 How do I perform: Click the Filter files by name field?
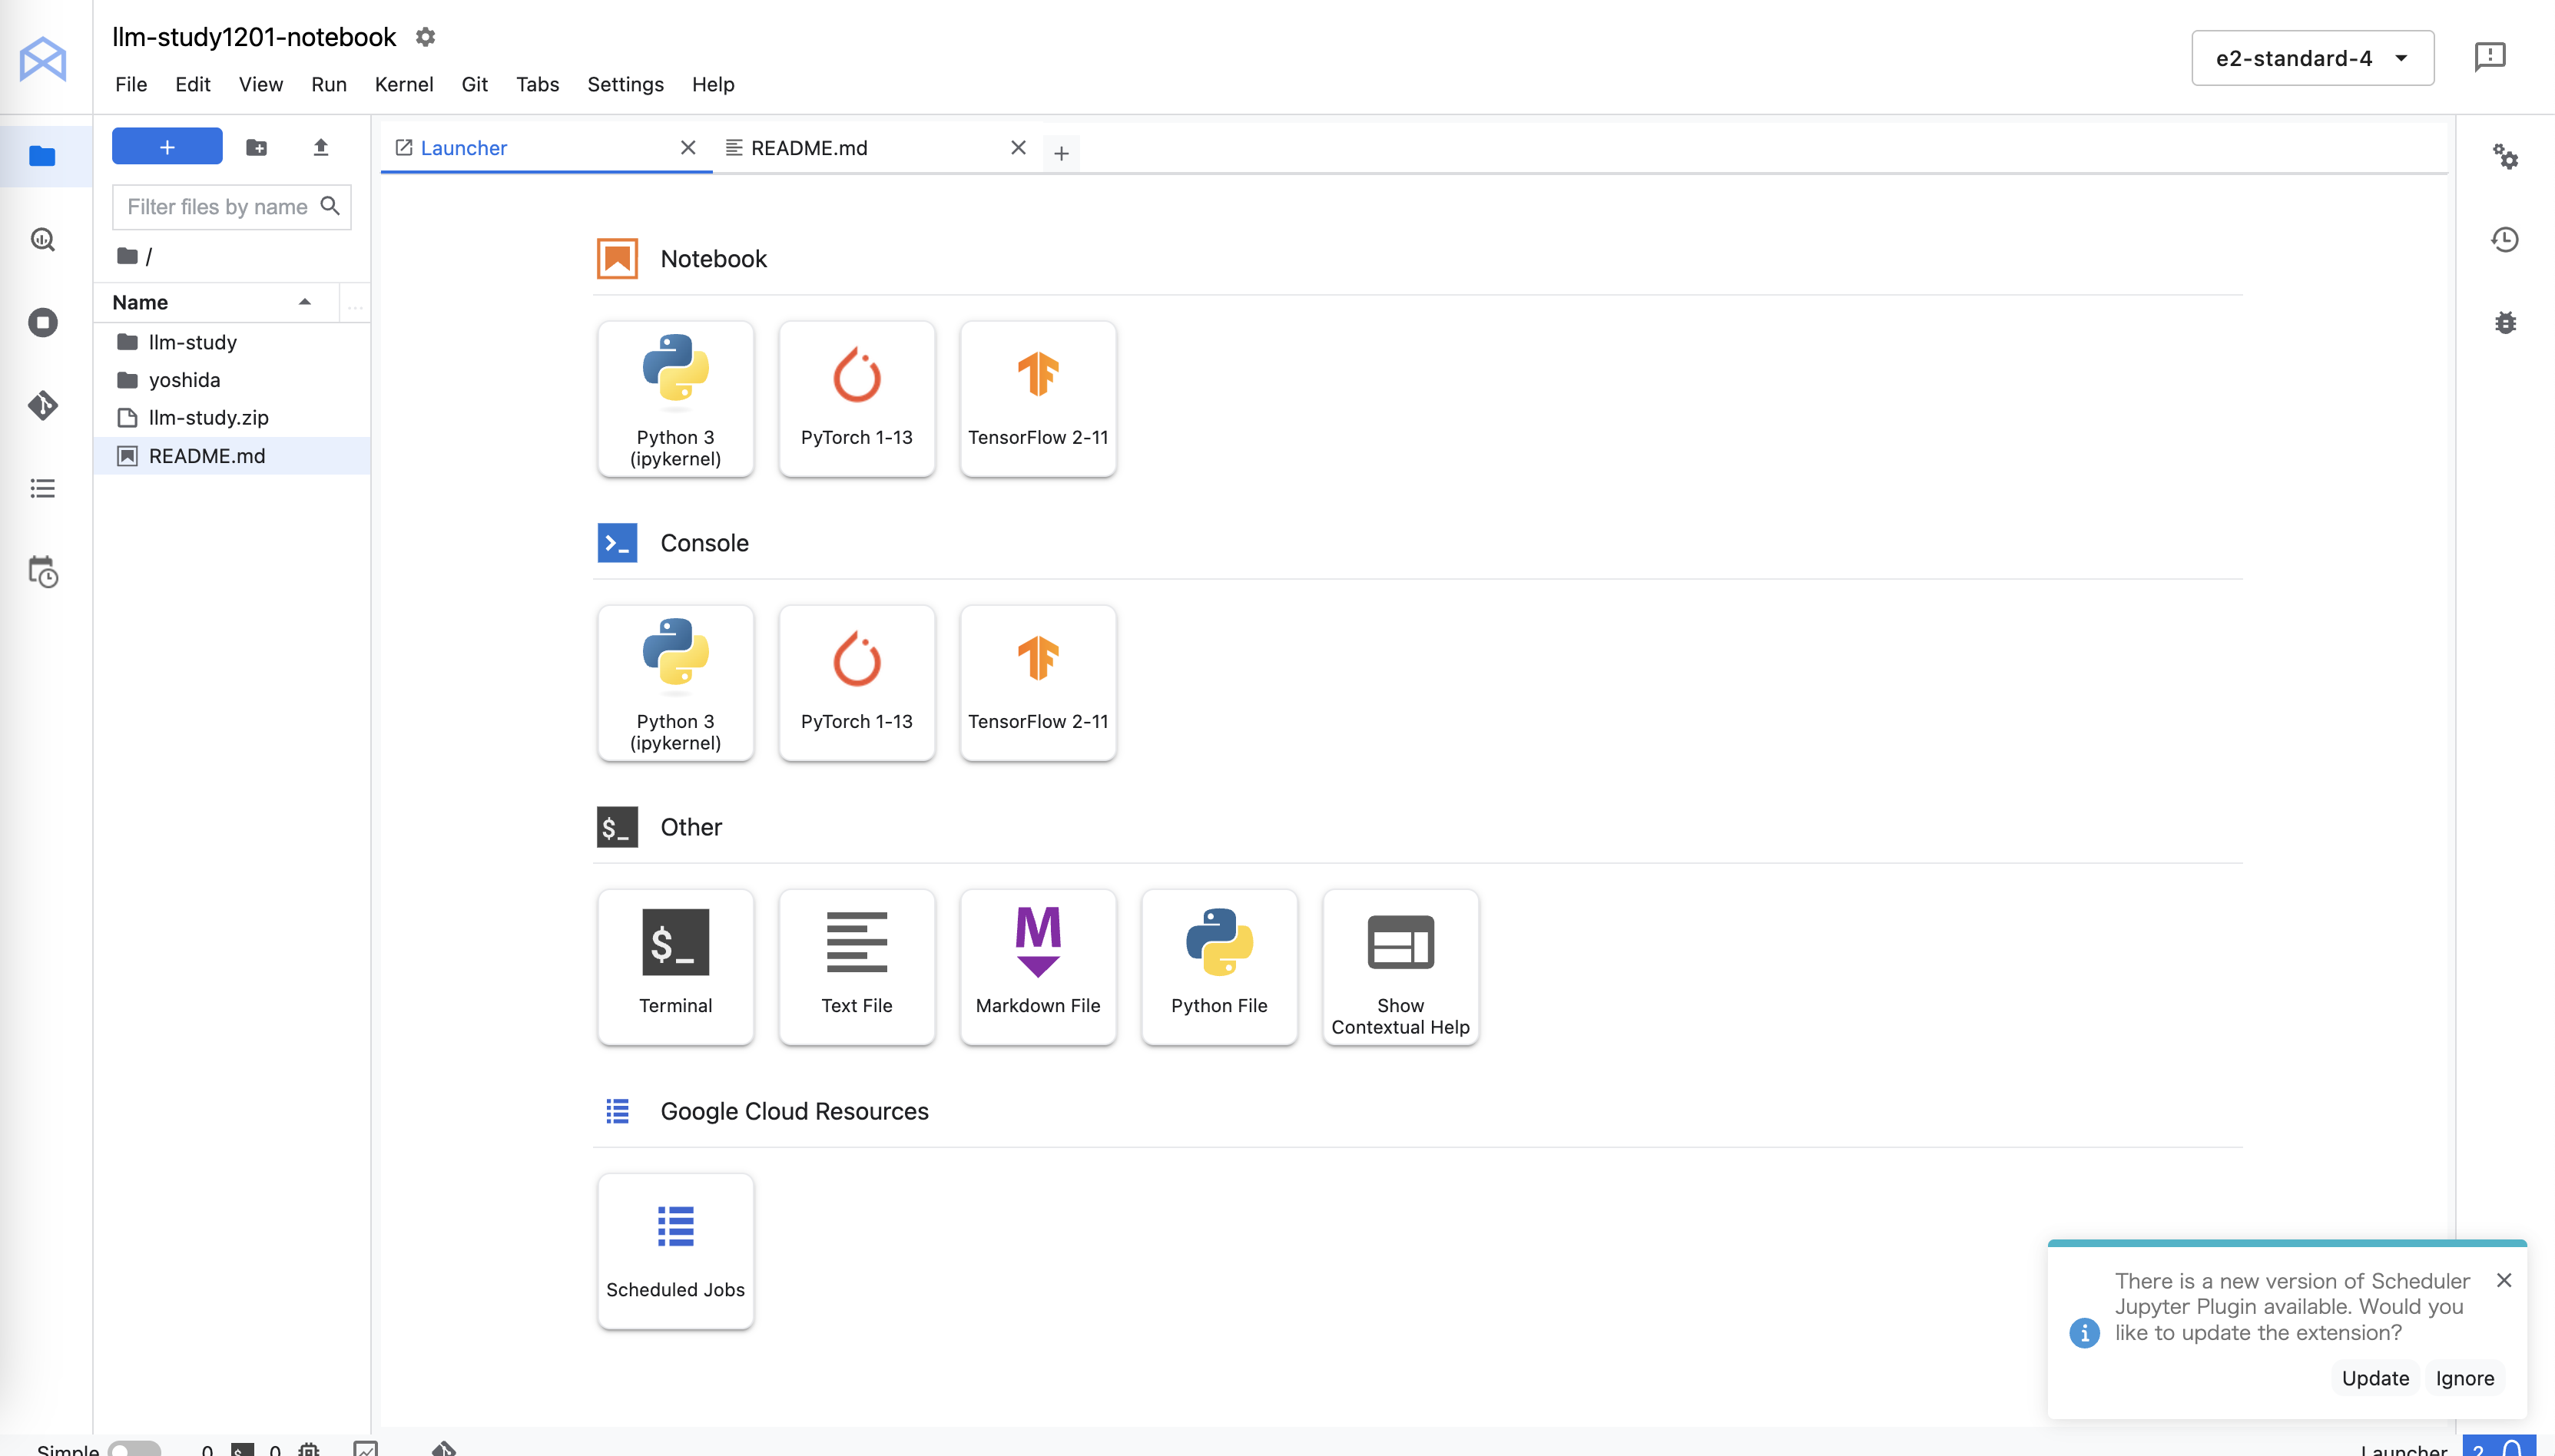tap(218, 207)
